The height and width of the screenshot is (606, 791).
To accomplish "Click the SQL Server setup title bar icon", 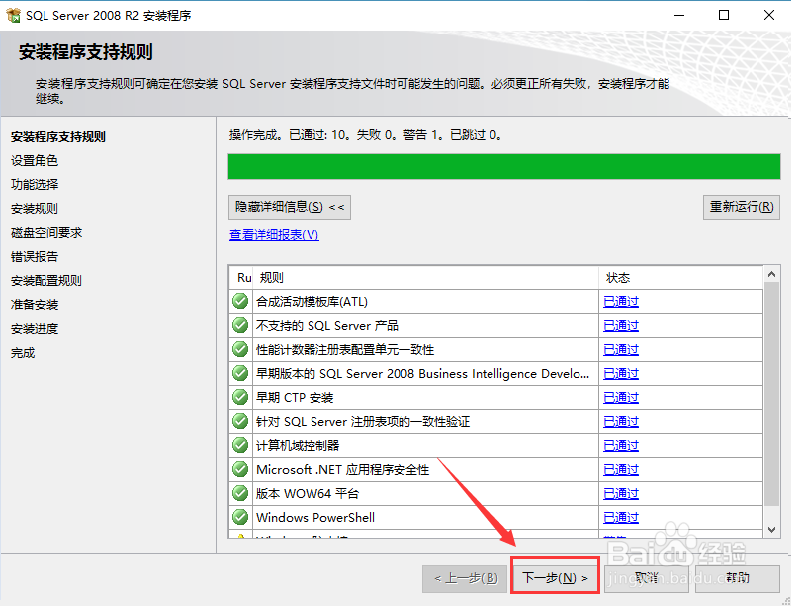I will pos(14,15).
